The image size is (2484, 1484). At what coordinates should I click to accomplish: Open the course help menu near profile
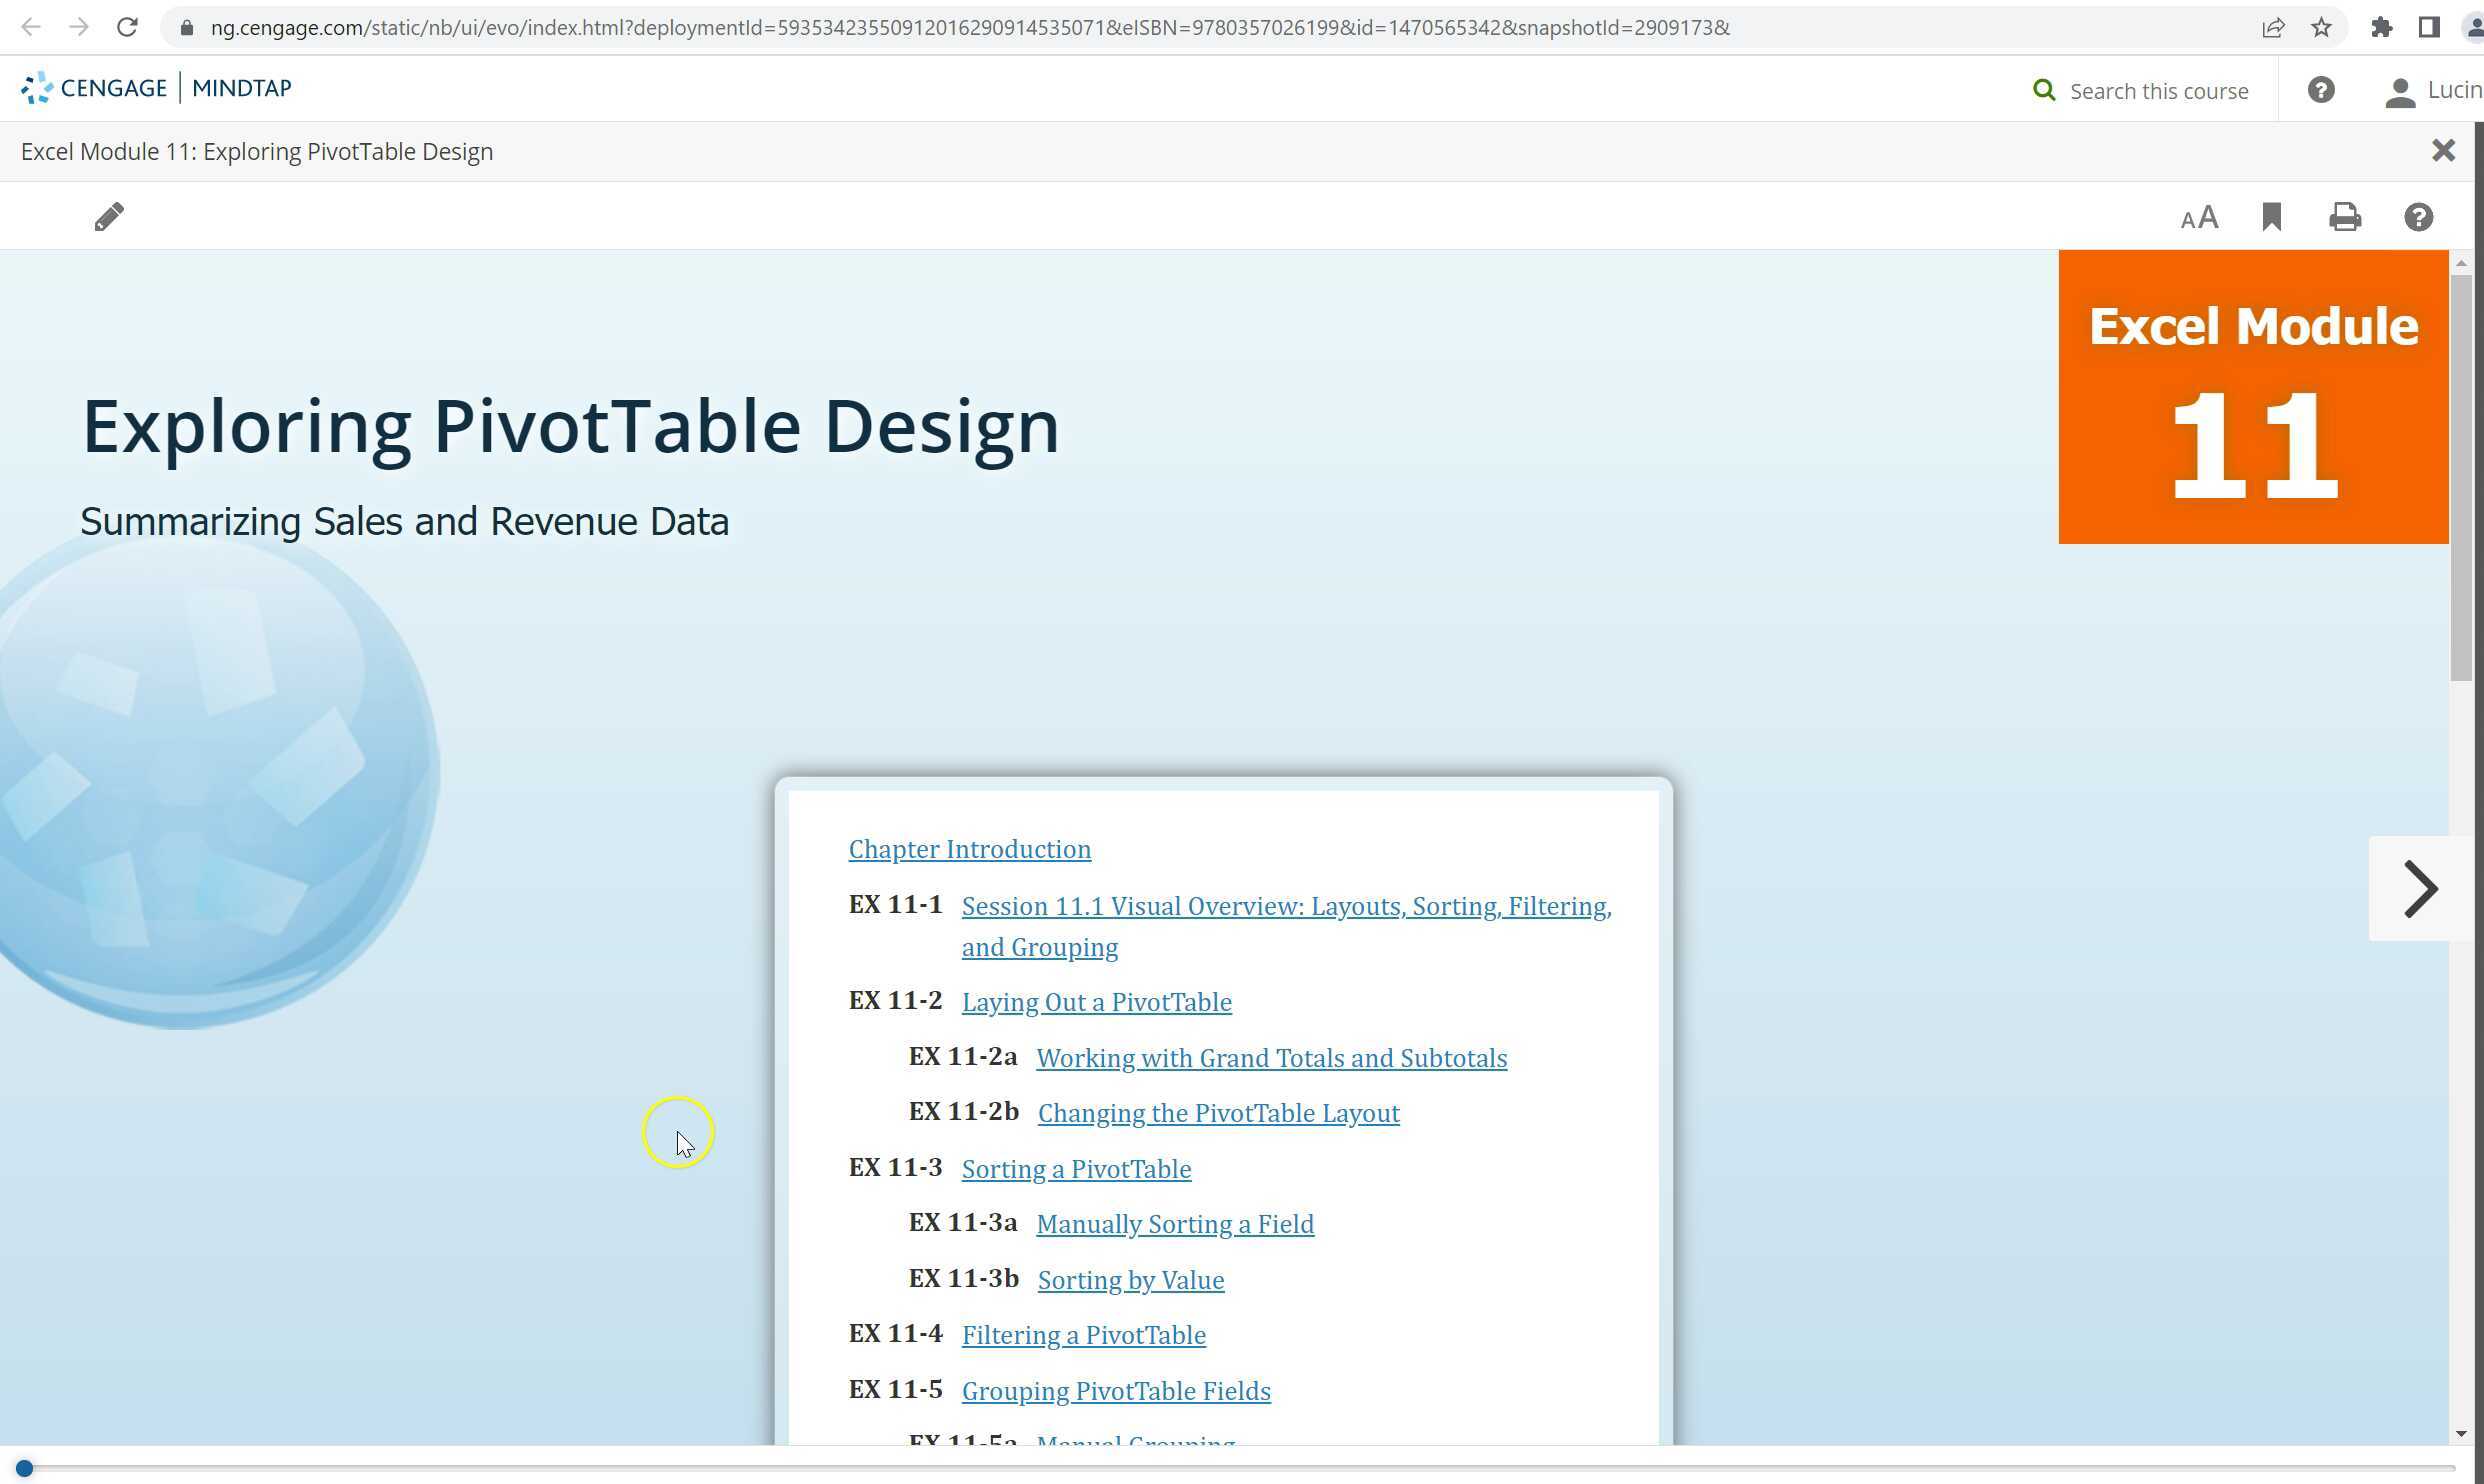point(2320,90)
